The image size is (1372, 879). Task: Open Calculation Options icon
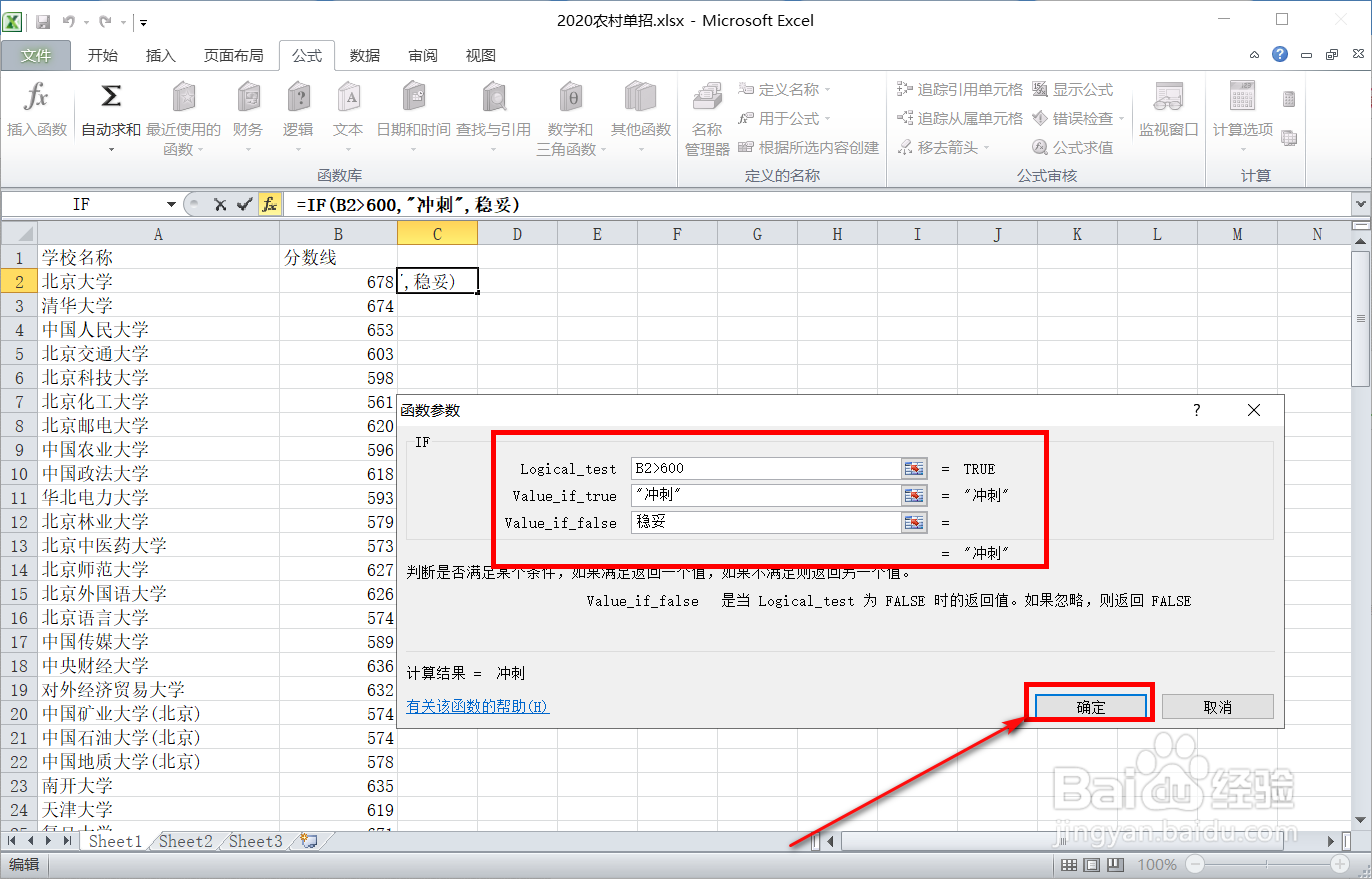coord(1243,97)
